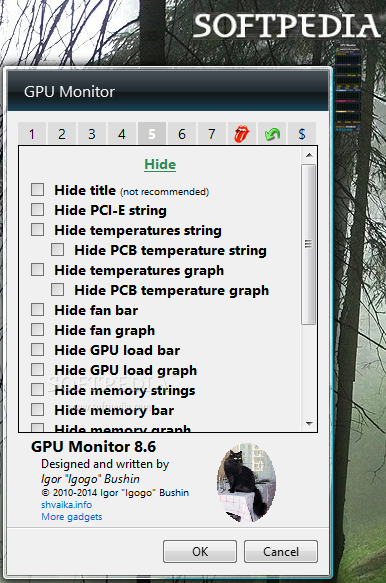This screenshot has width=386, height=583.
Task: Click the GPU Monitor gadget on desktop
Action: tap(348, 87)
